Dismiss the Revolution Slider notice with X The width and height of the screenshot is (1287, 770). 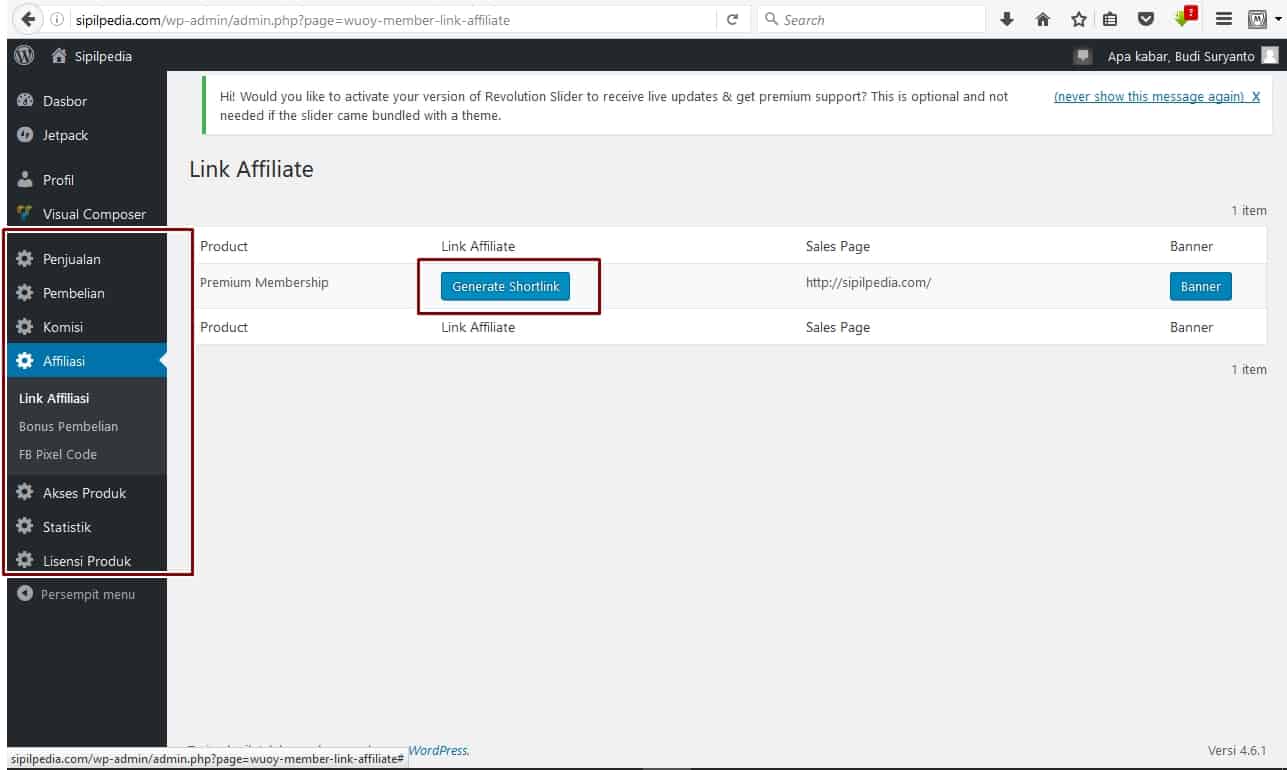point(1256,97)
